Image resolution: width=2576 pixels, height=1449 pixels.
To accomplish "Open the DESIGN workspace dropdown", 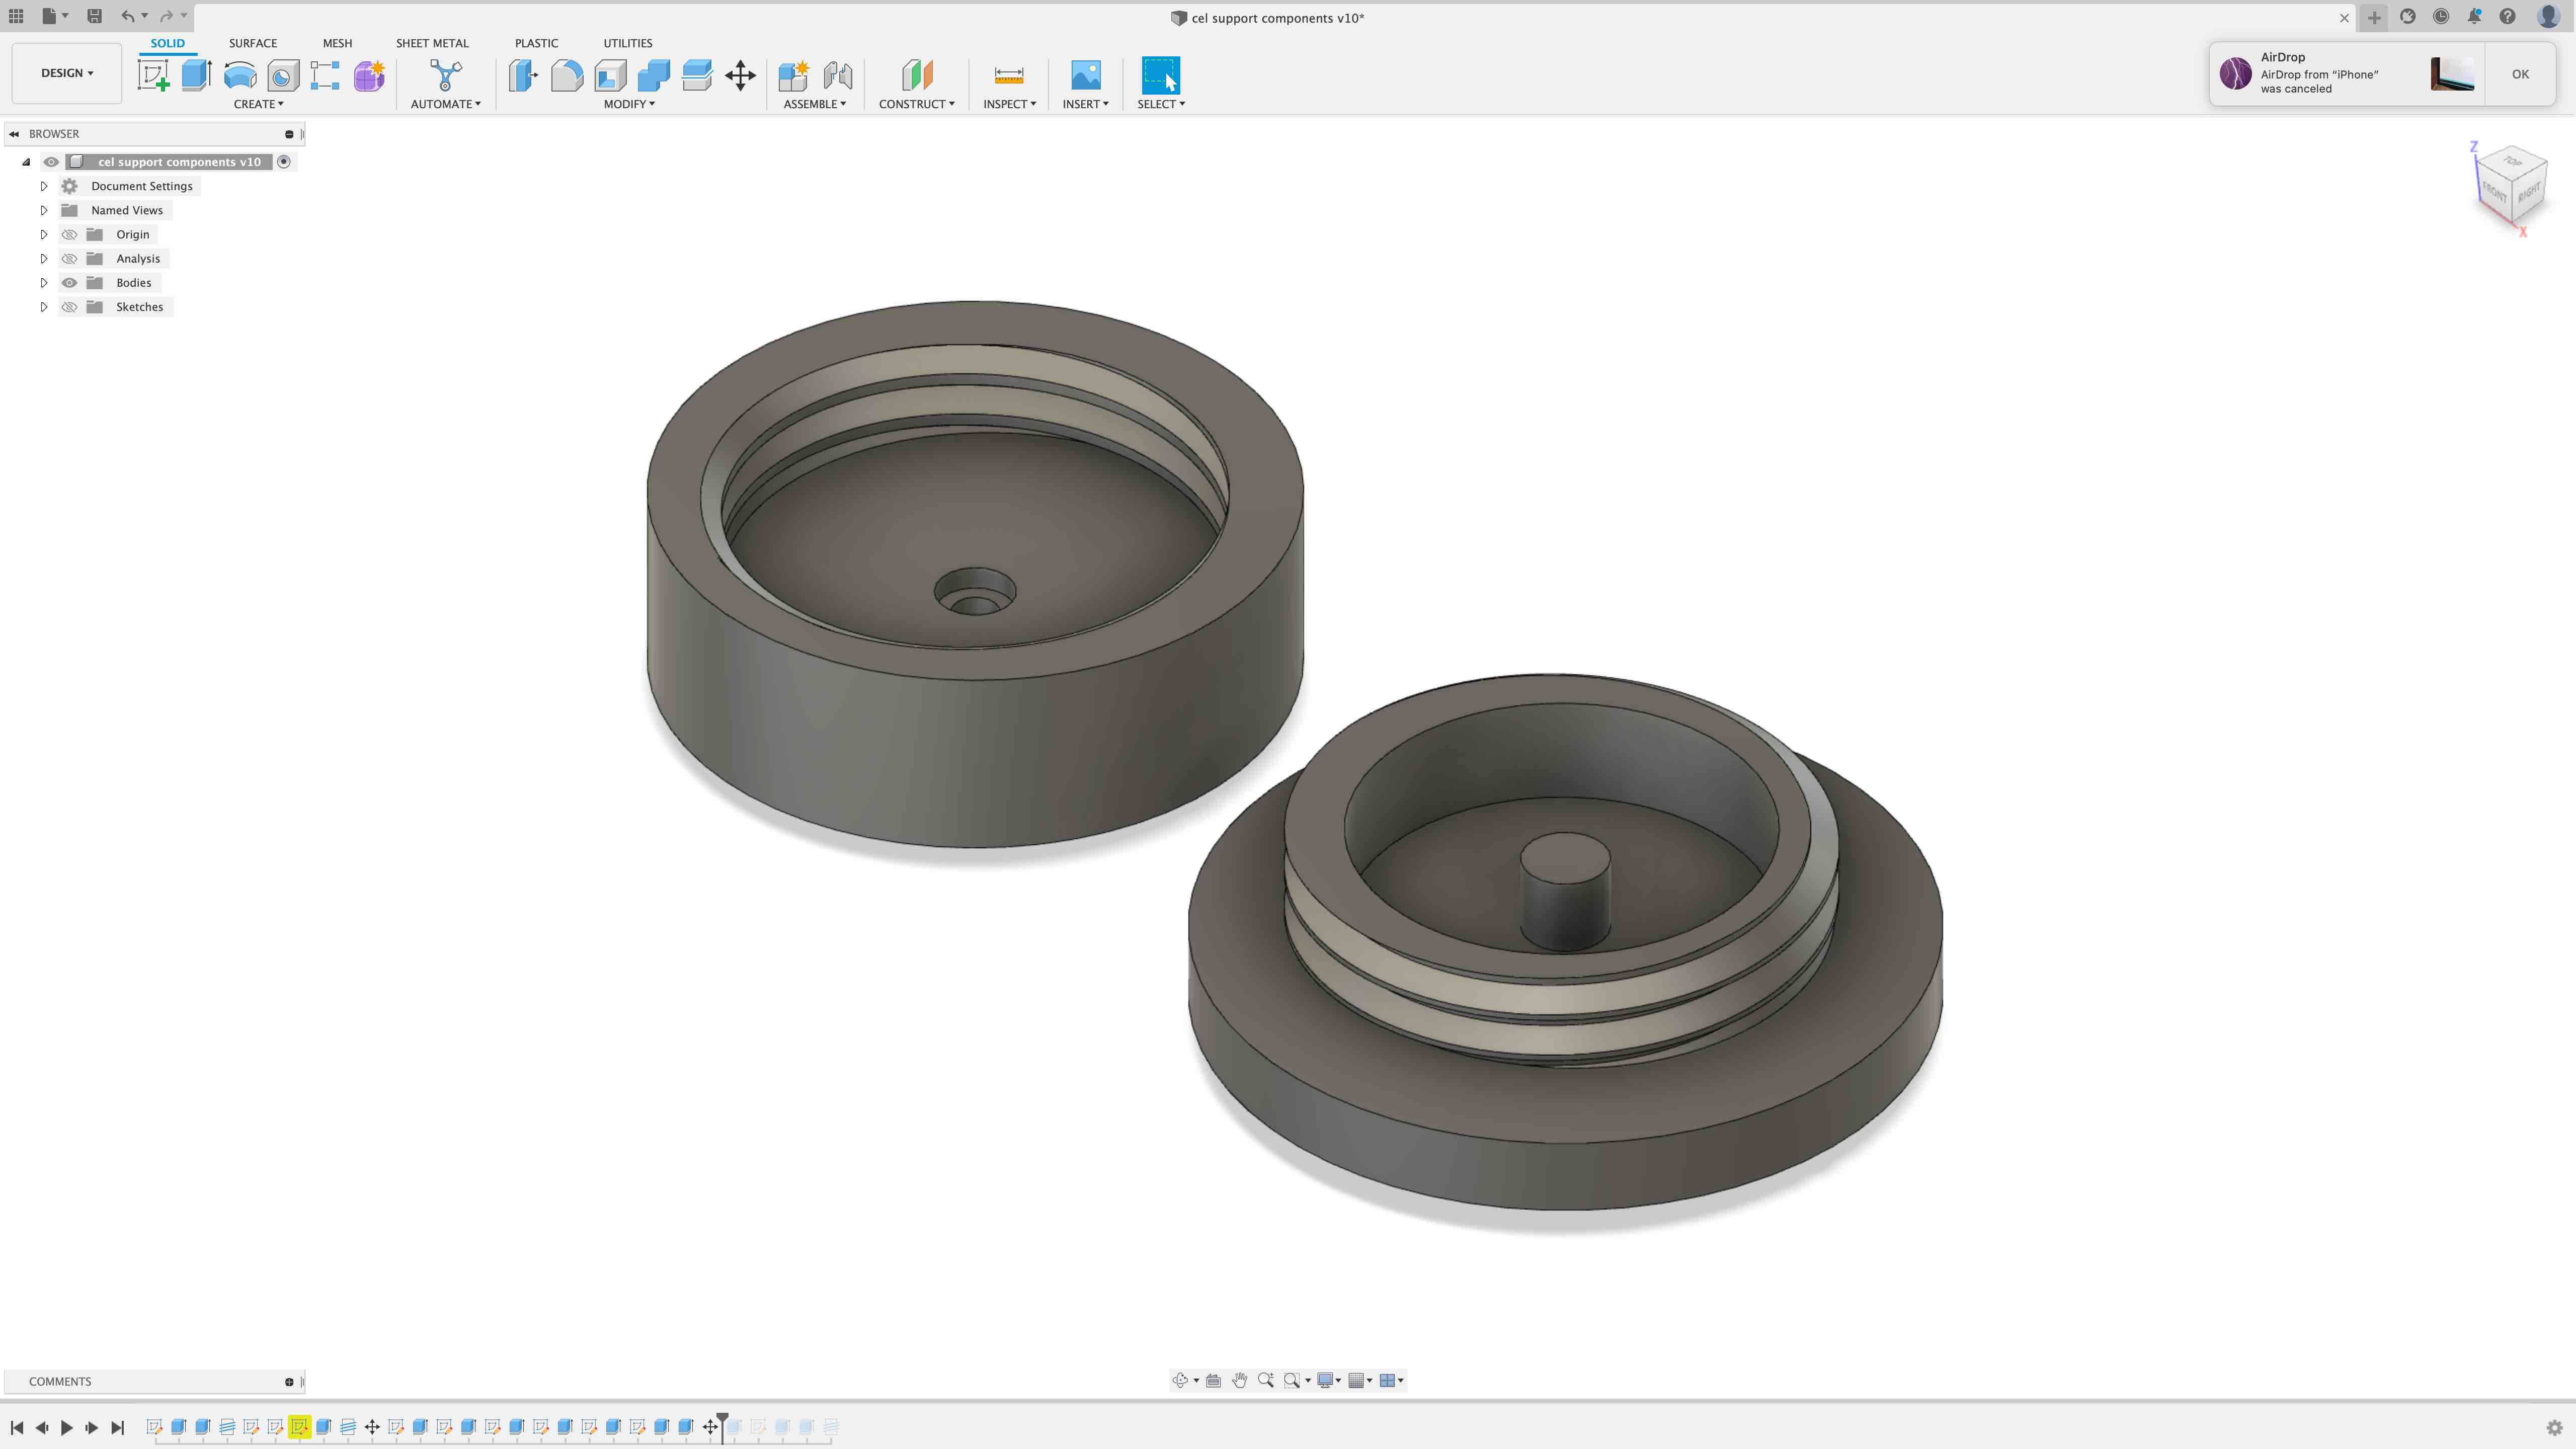I will point(67,73).
